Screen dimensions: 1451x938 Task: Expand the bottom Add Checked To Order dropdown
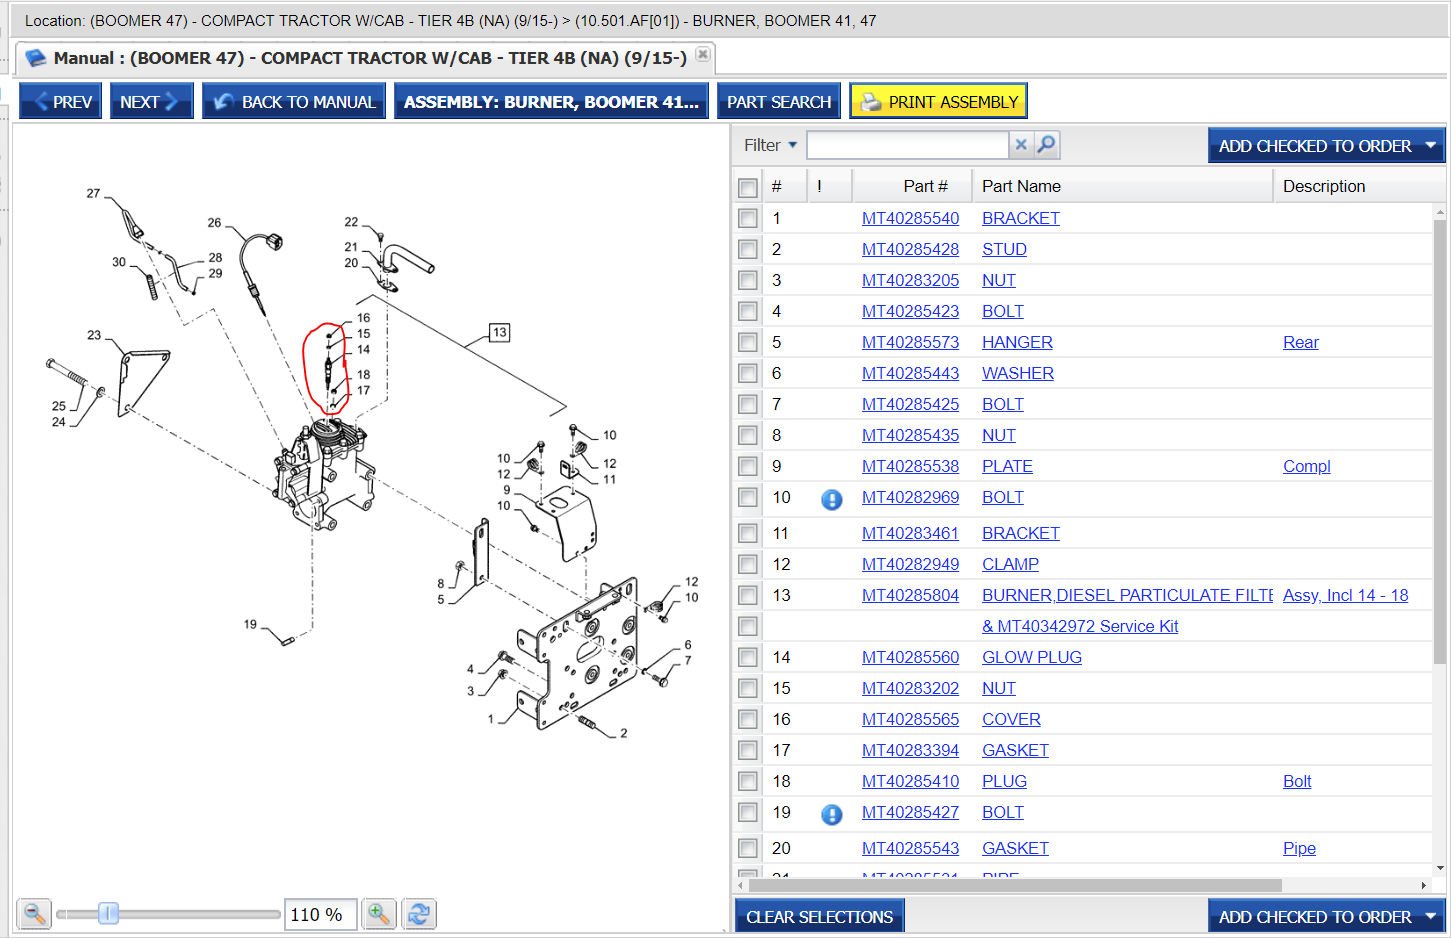[x=1430, y=917]
